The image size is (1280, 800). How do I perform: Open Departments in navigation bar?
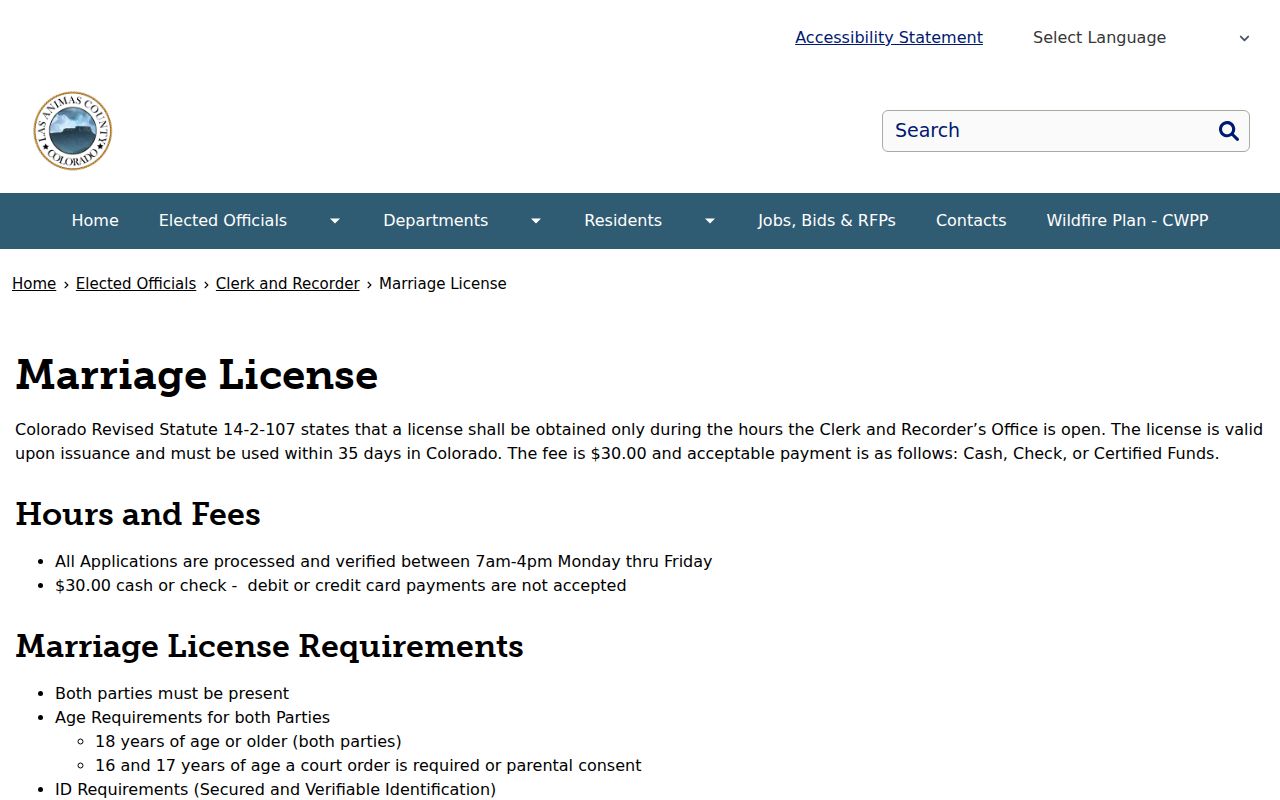tap(436, 221)
